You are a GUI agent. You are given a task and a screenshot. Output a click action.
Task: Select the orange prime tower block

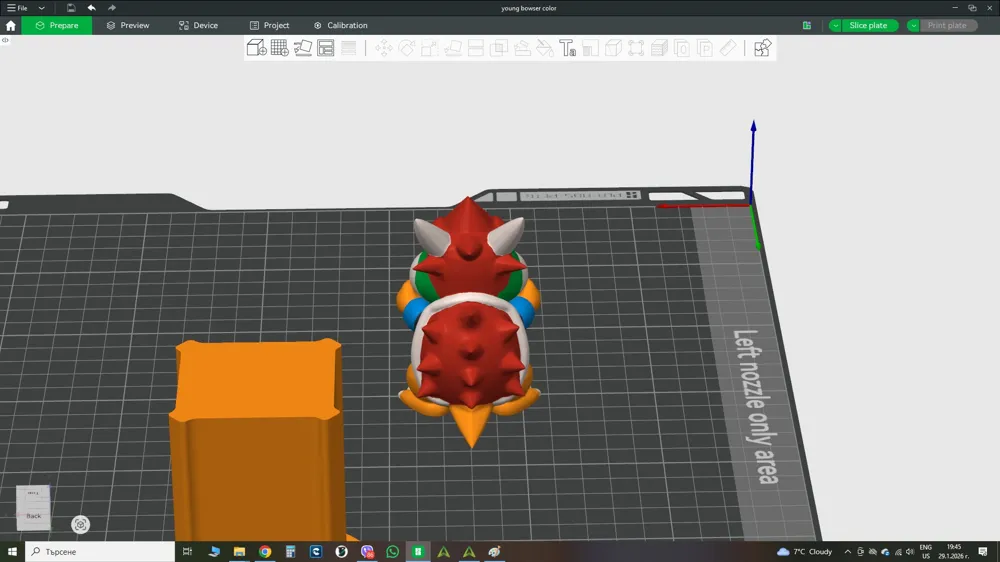click(x=257, y=440)
